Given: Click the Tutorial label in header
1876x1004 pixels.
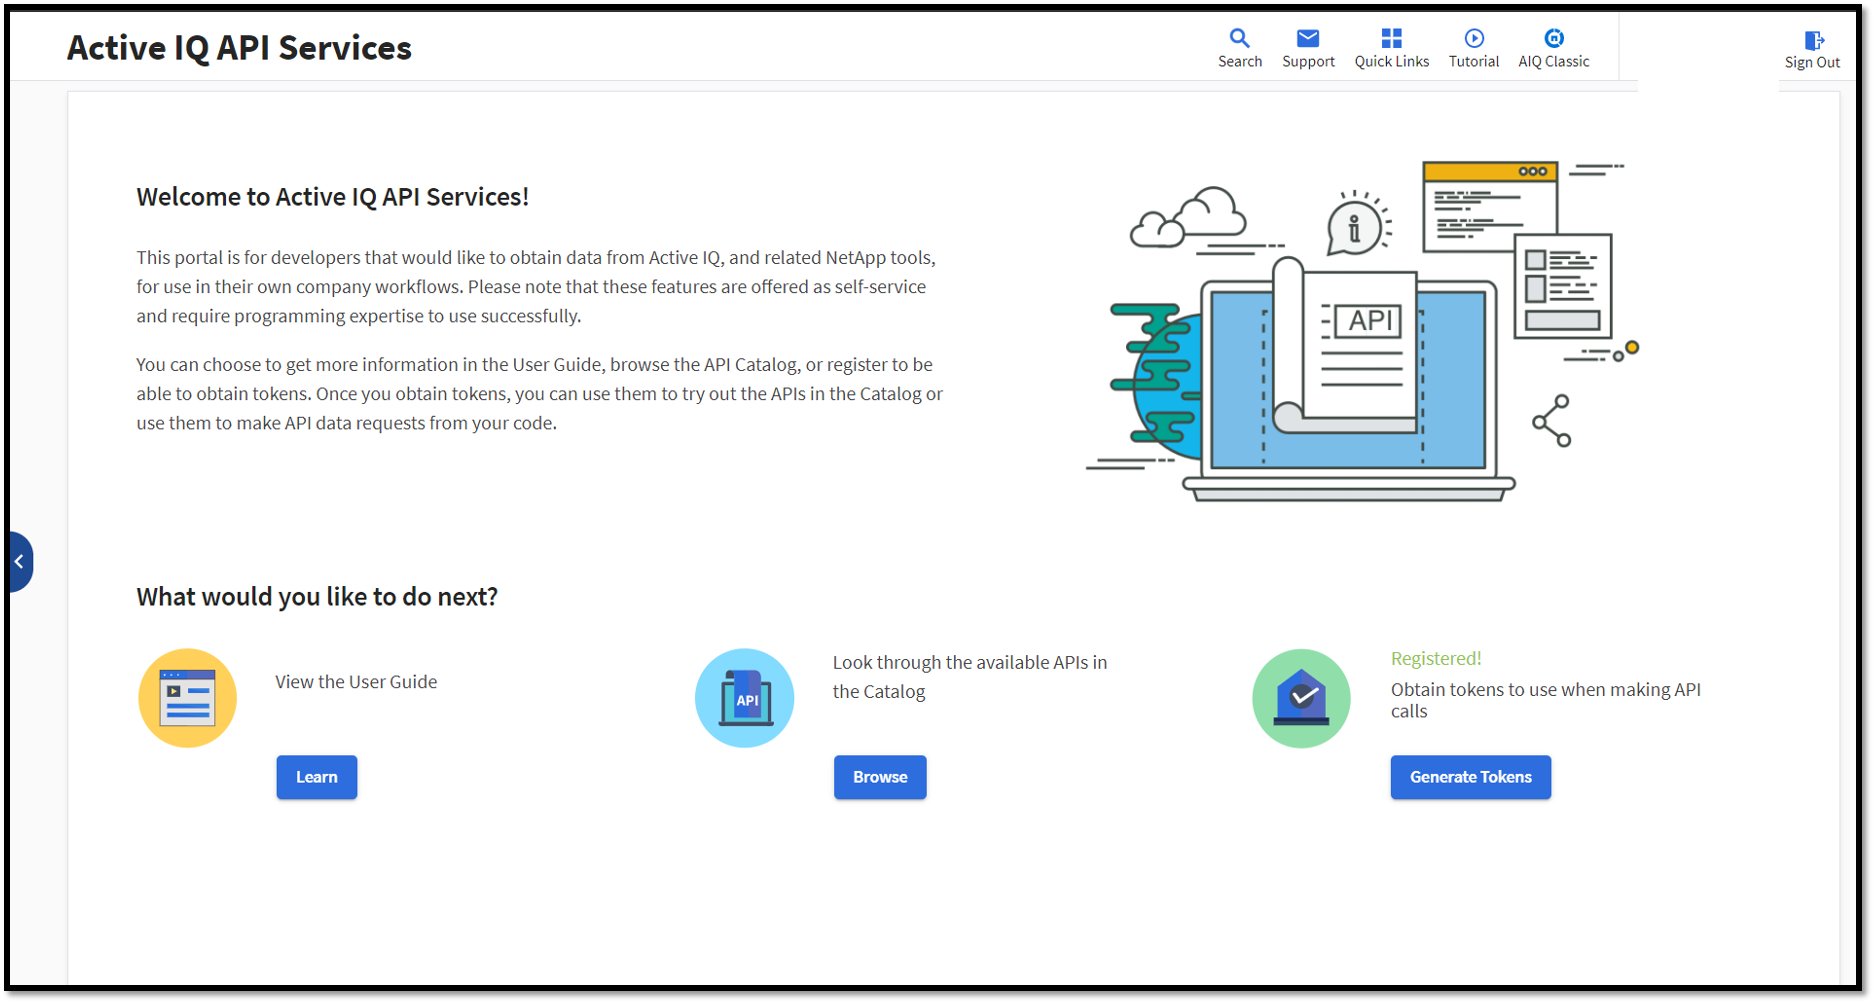Looking at the screenshot, I should tap(1474, 62).
